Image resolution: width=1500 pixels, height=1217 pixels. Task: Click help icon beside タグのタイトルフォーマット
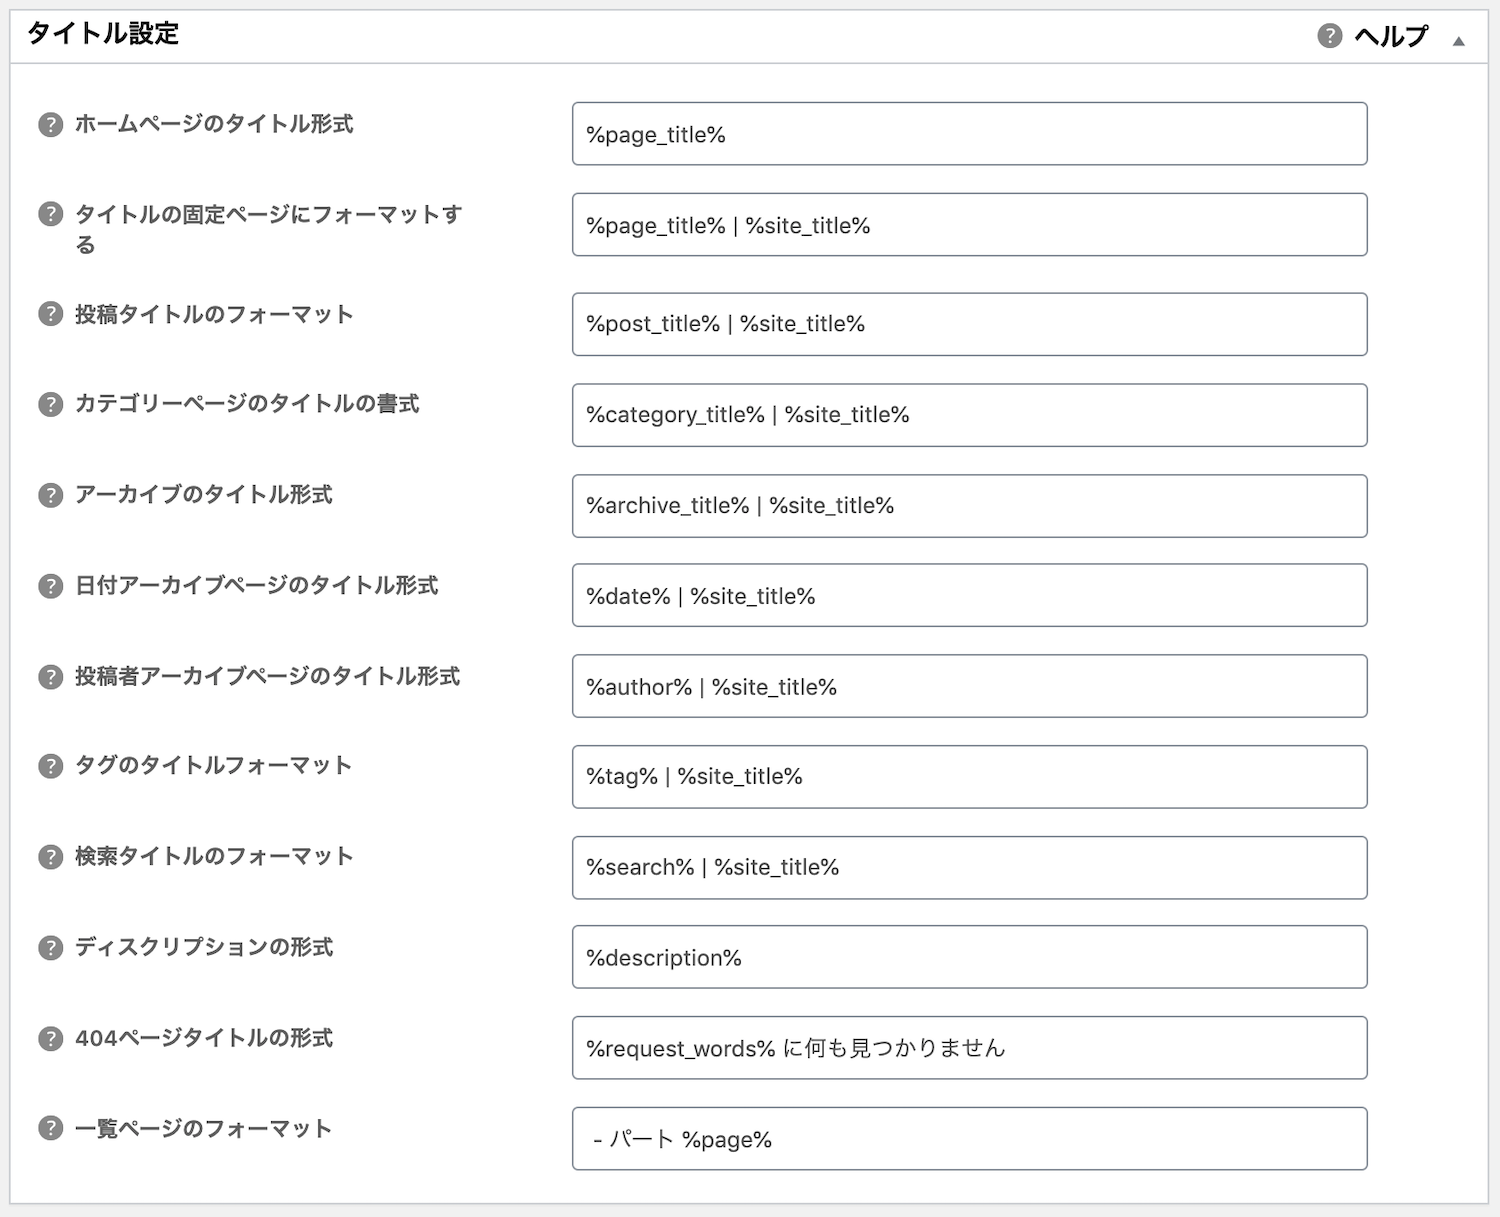coord(50,766)
